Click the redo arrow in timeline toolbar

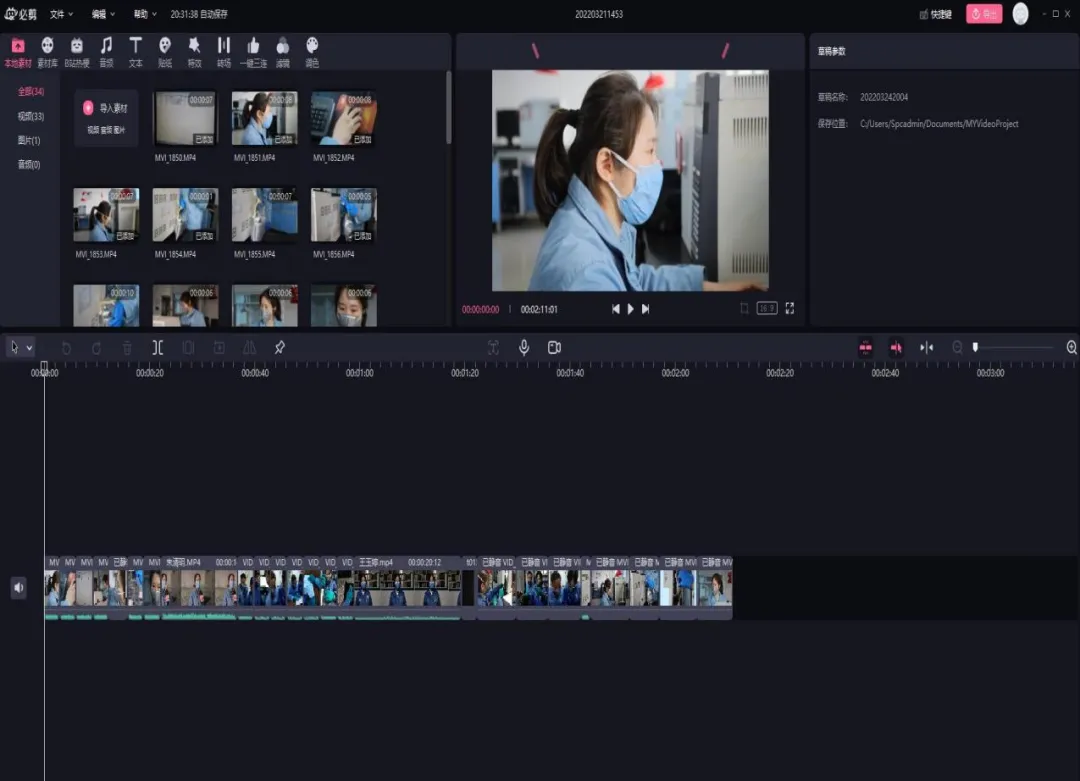[x=96, y=348]
